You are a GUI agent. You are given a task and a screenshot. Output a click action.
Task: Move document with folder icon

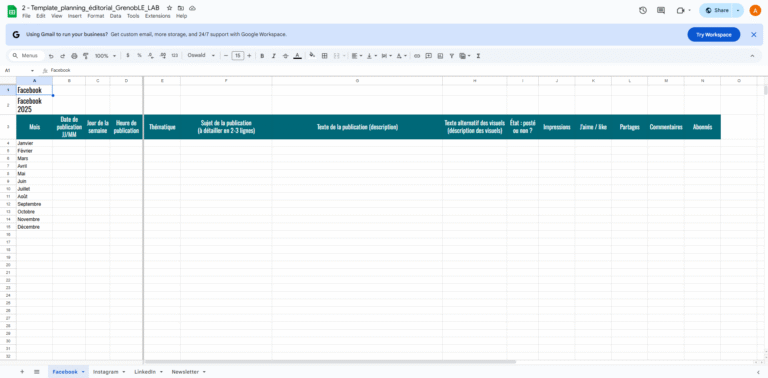point(181,8)
